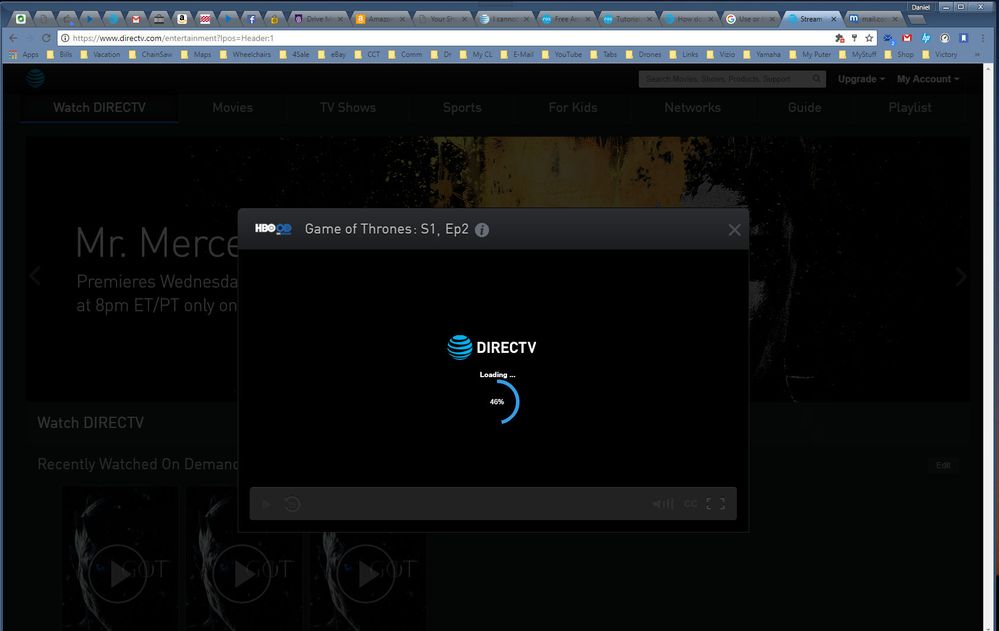
Task: Click the carousel next arrow on the right
Action: coord(961,277)
